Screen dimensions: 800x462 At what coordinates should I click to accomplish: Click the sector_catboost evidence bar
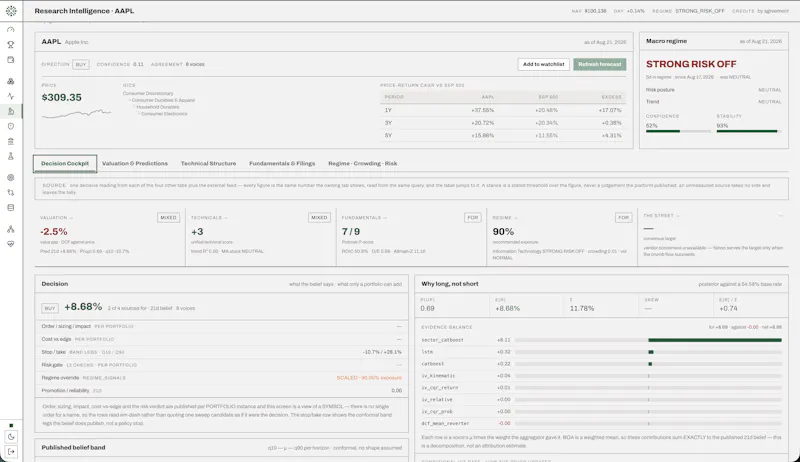pos(648,340)
